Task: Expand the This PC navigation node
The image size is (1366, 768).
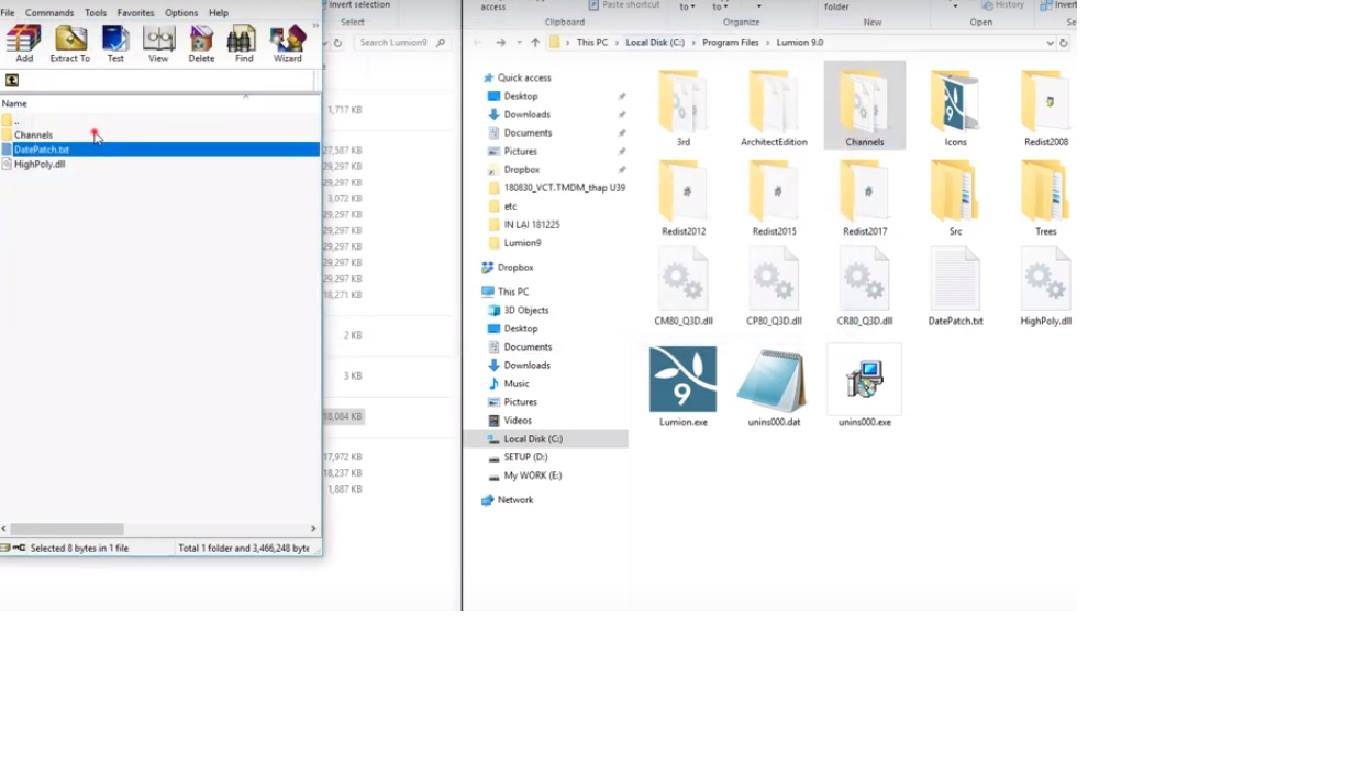Action: coord(476,292)
